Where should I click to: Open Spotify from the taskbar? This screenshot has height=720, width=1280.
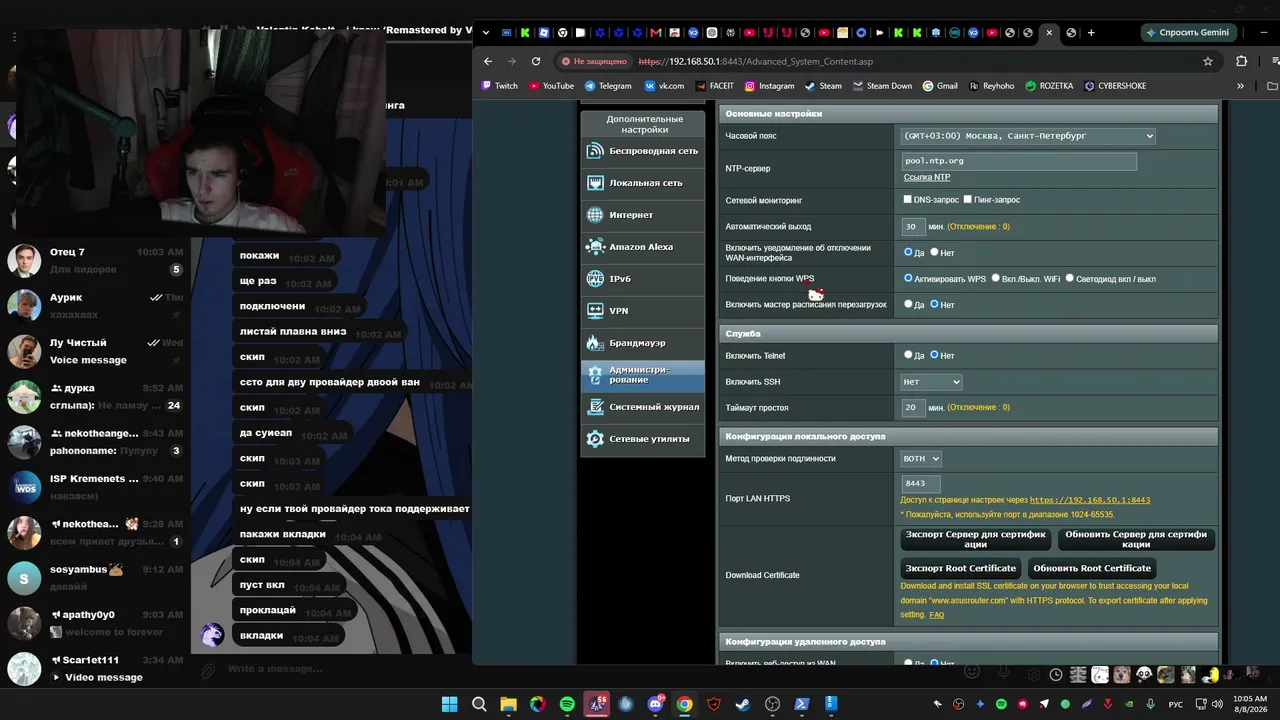[567, 704]
